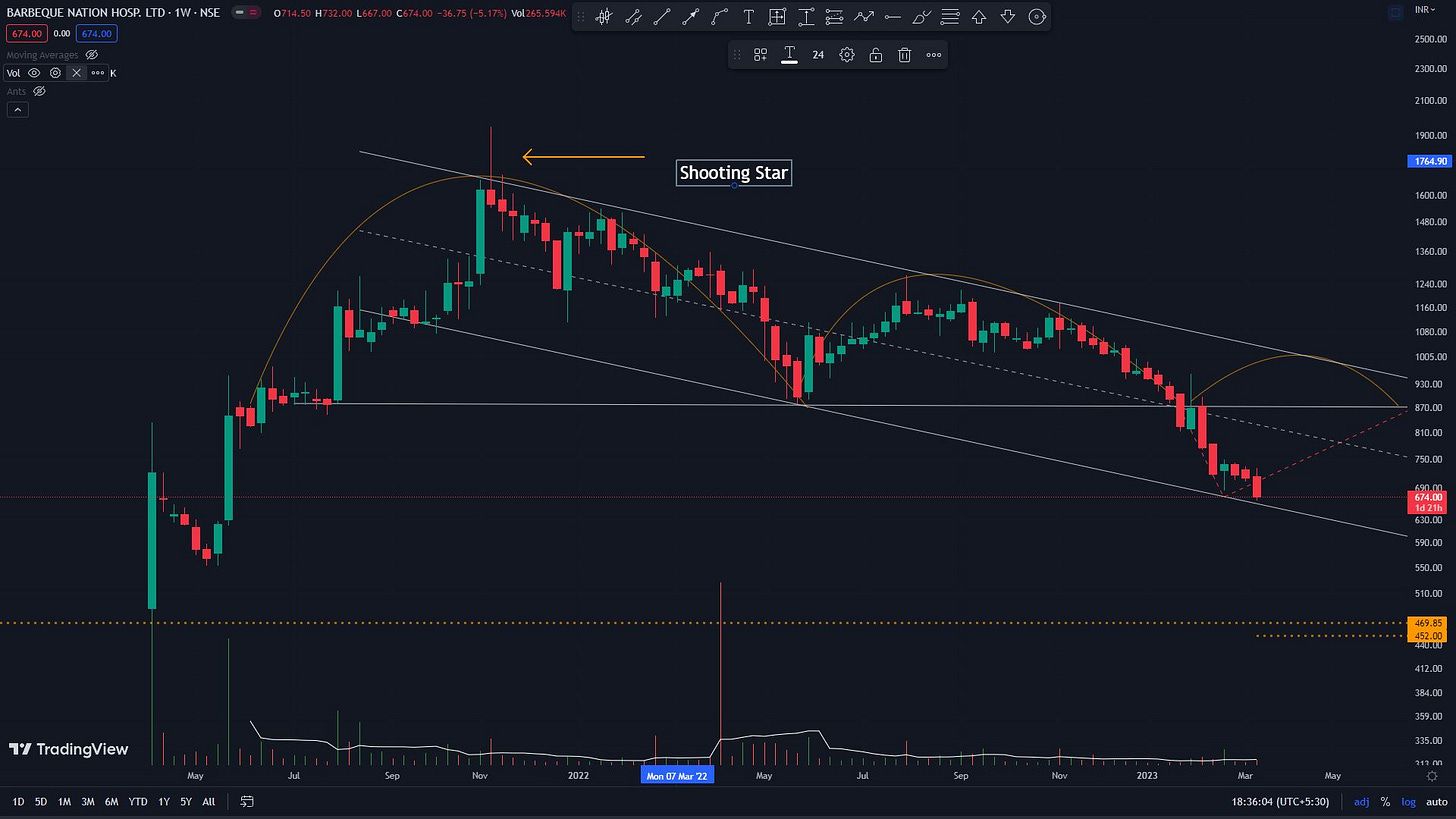Open text color picker in floating toolbar
Image resolution: width=1456 pixels, height=819 pixels.
pyautogui.click(x=789, y=55)
